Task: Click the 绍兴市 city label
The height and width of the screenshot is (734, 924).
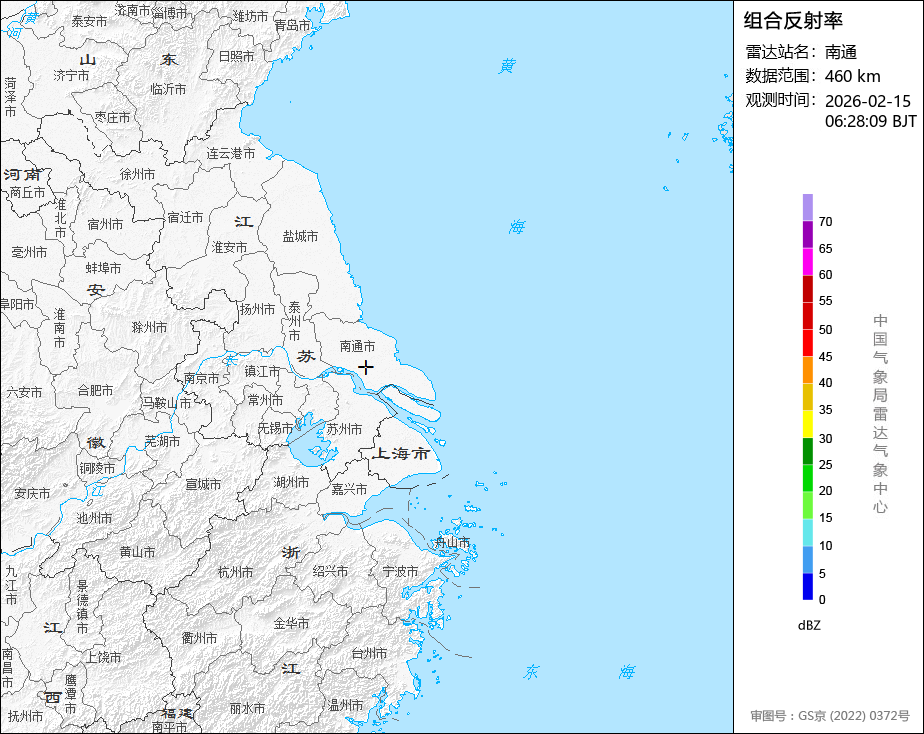Action: click(x=330, y=571)
